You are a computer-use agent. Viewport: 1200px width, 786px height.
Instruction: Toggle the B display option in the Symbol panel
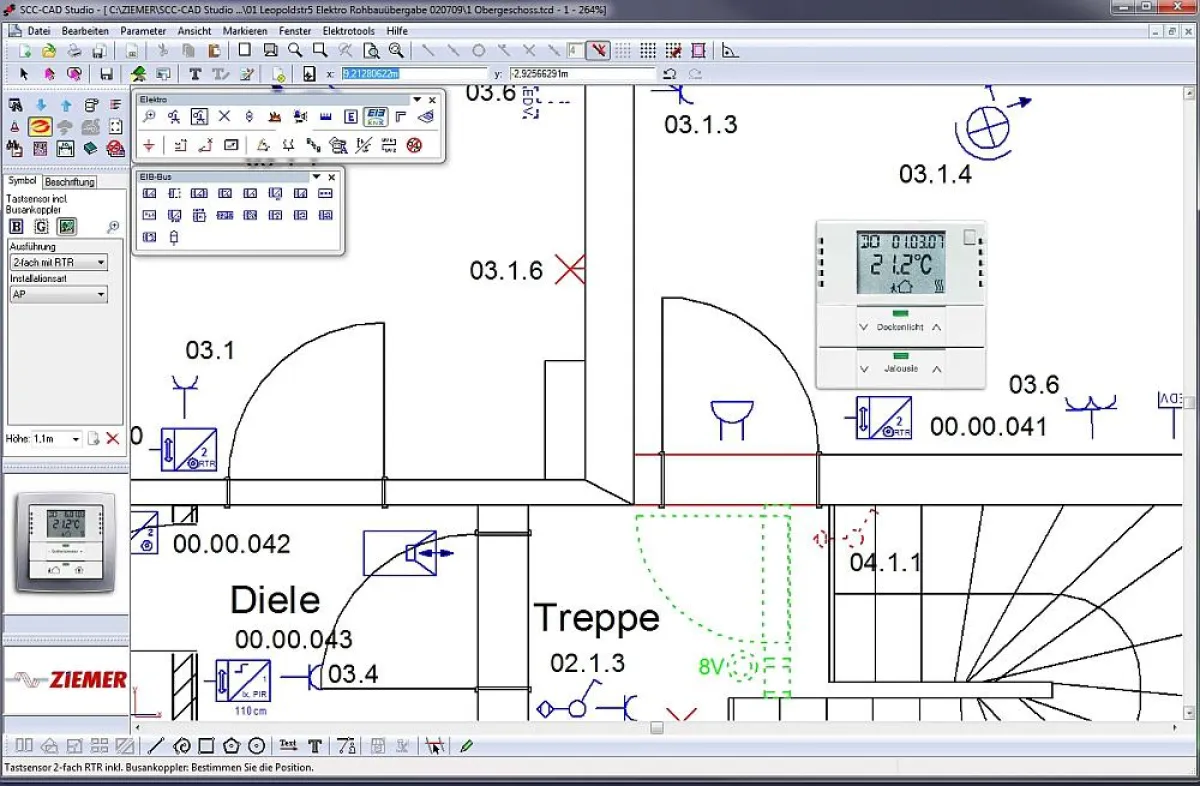tap(15, 226)
